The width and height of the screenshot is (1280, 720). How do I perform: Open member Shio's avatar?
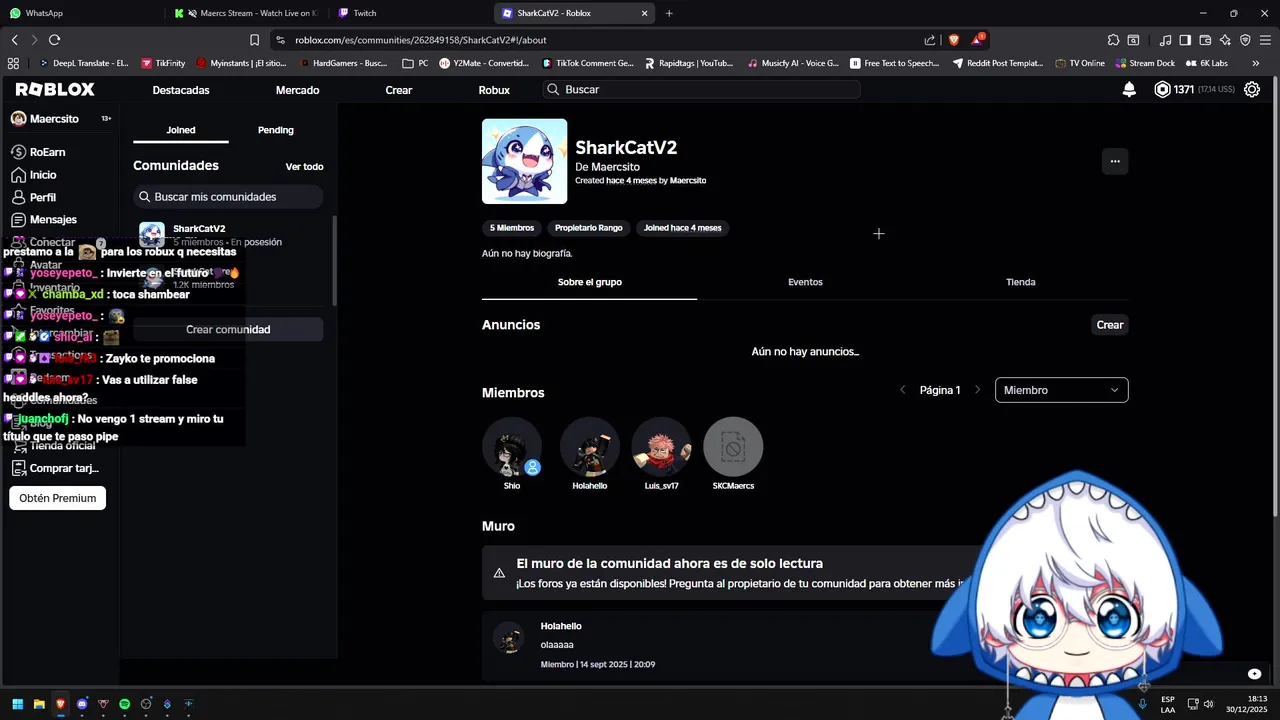pos(512,447)
